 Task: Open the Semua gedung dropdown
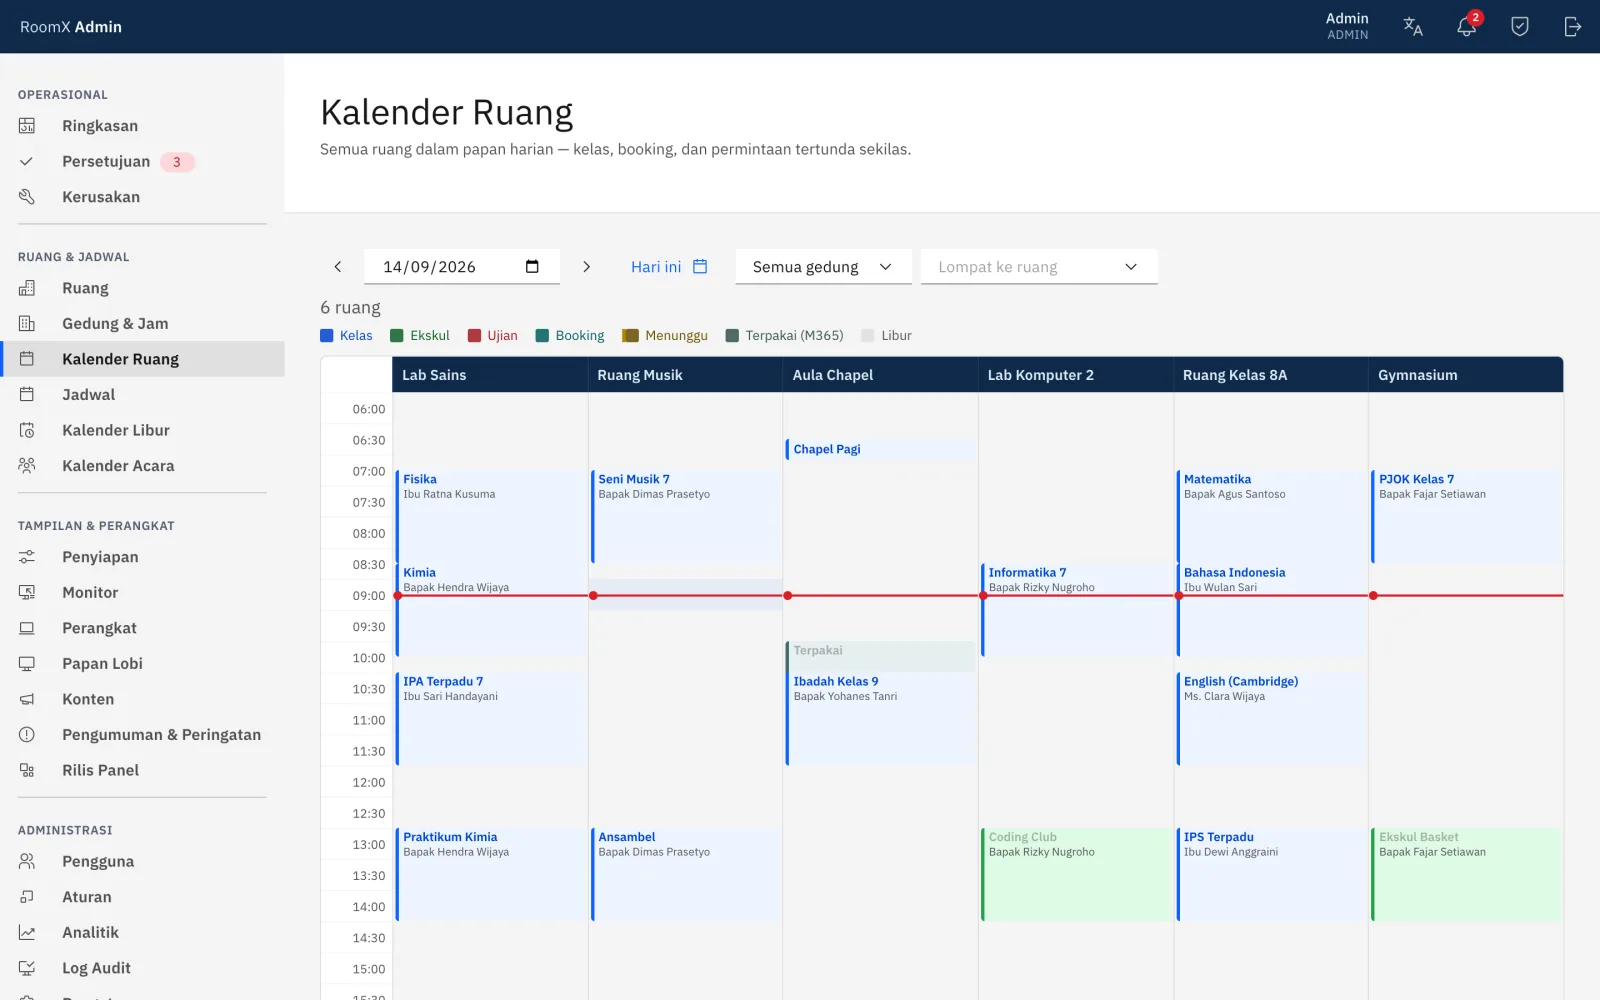click(823, 267)
